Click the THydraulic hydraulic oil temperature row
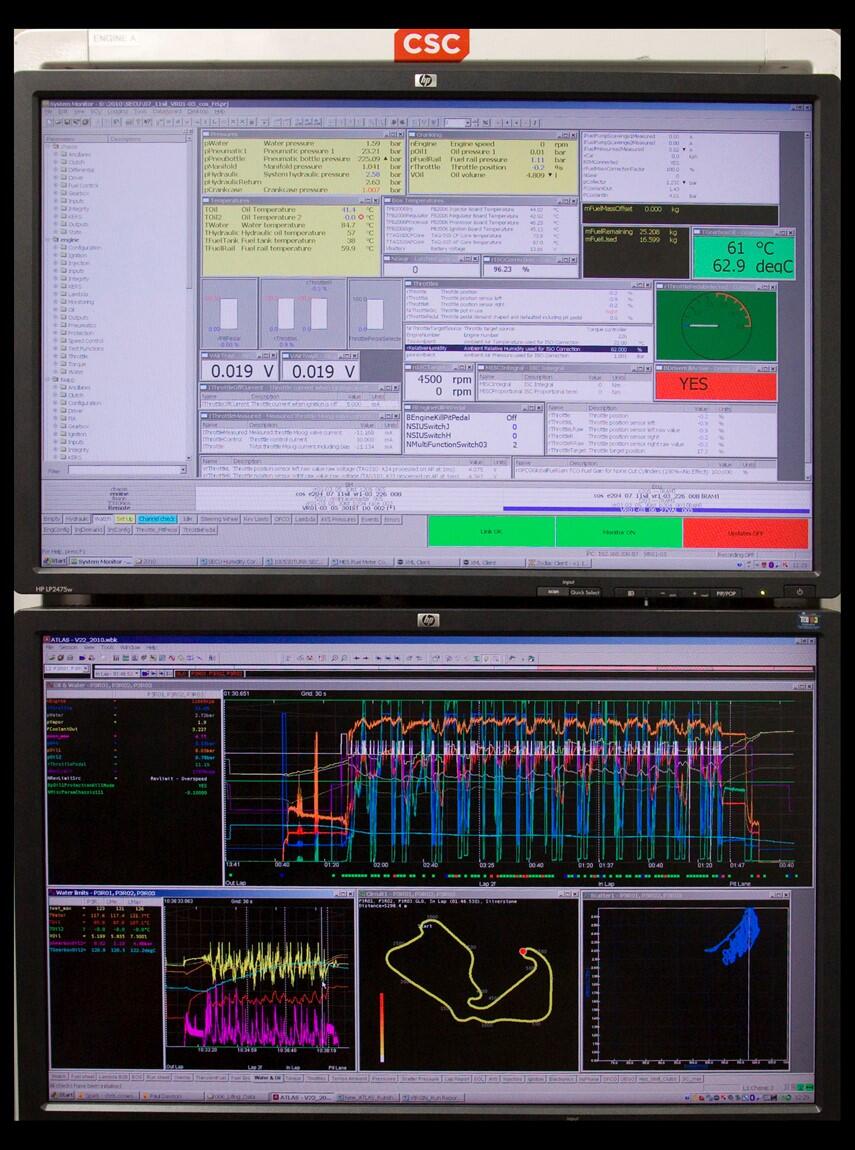The image size is (855, 1150). (290, 233)
